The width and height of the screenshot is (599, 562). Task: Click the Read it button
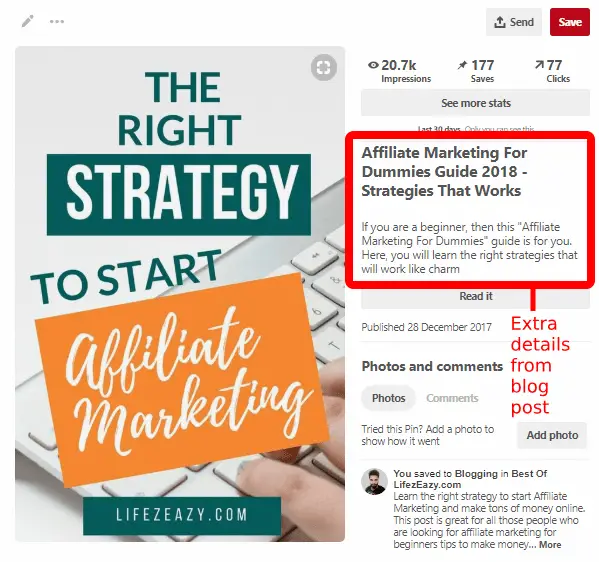(x=476, y=297)
